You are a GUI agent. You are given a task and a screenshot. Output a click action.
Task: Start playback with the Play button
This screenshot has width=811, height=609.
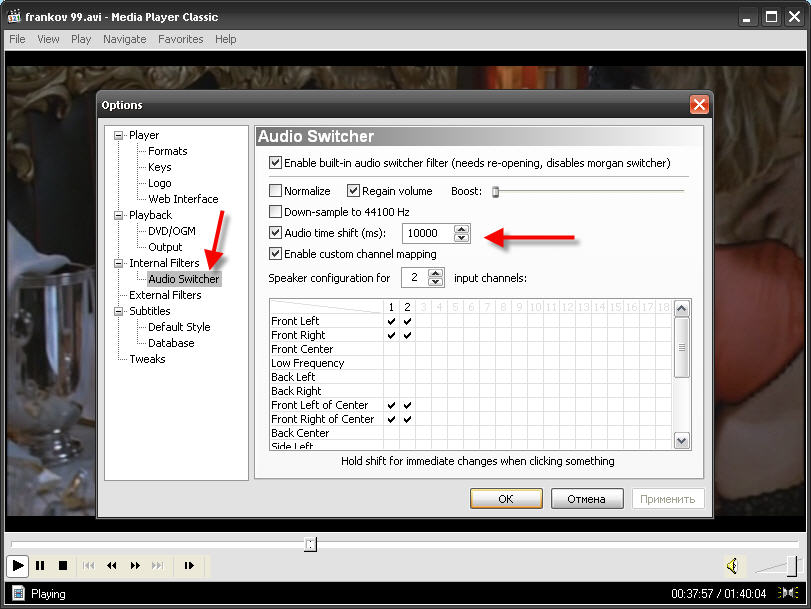click(17, 566)
